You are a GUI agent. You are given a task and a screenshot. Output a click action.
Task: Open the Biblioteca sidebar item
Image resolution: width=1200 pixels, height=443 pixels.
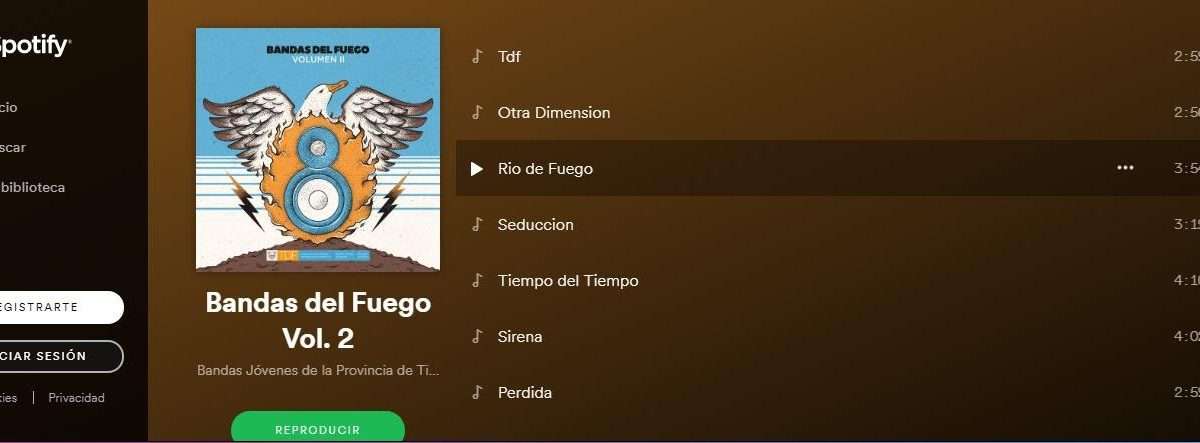(x=32, y=187)
